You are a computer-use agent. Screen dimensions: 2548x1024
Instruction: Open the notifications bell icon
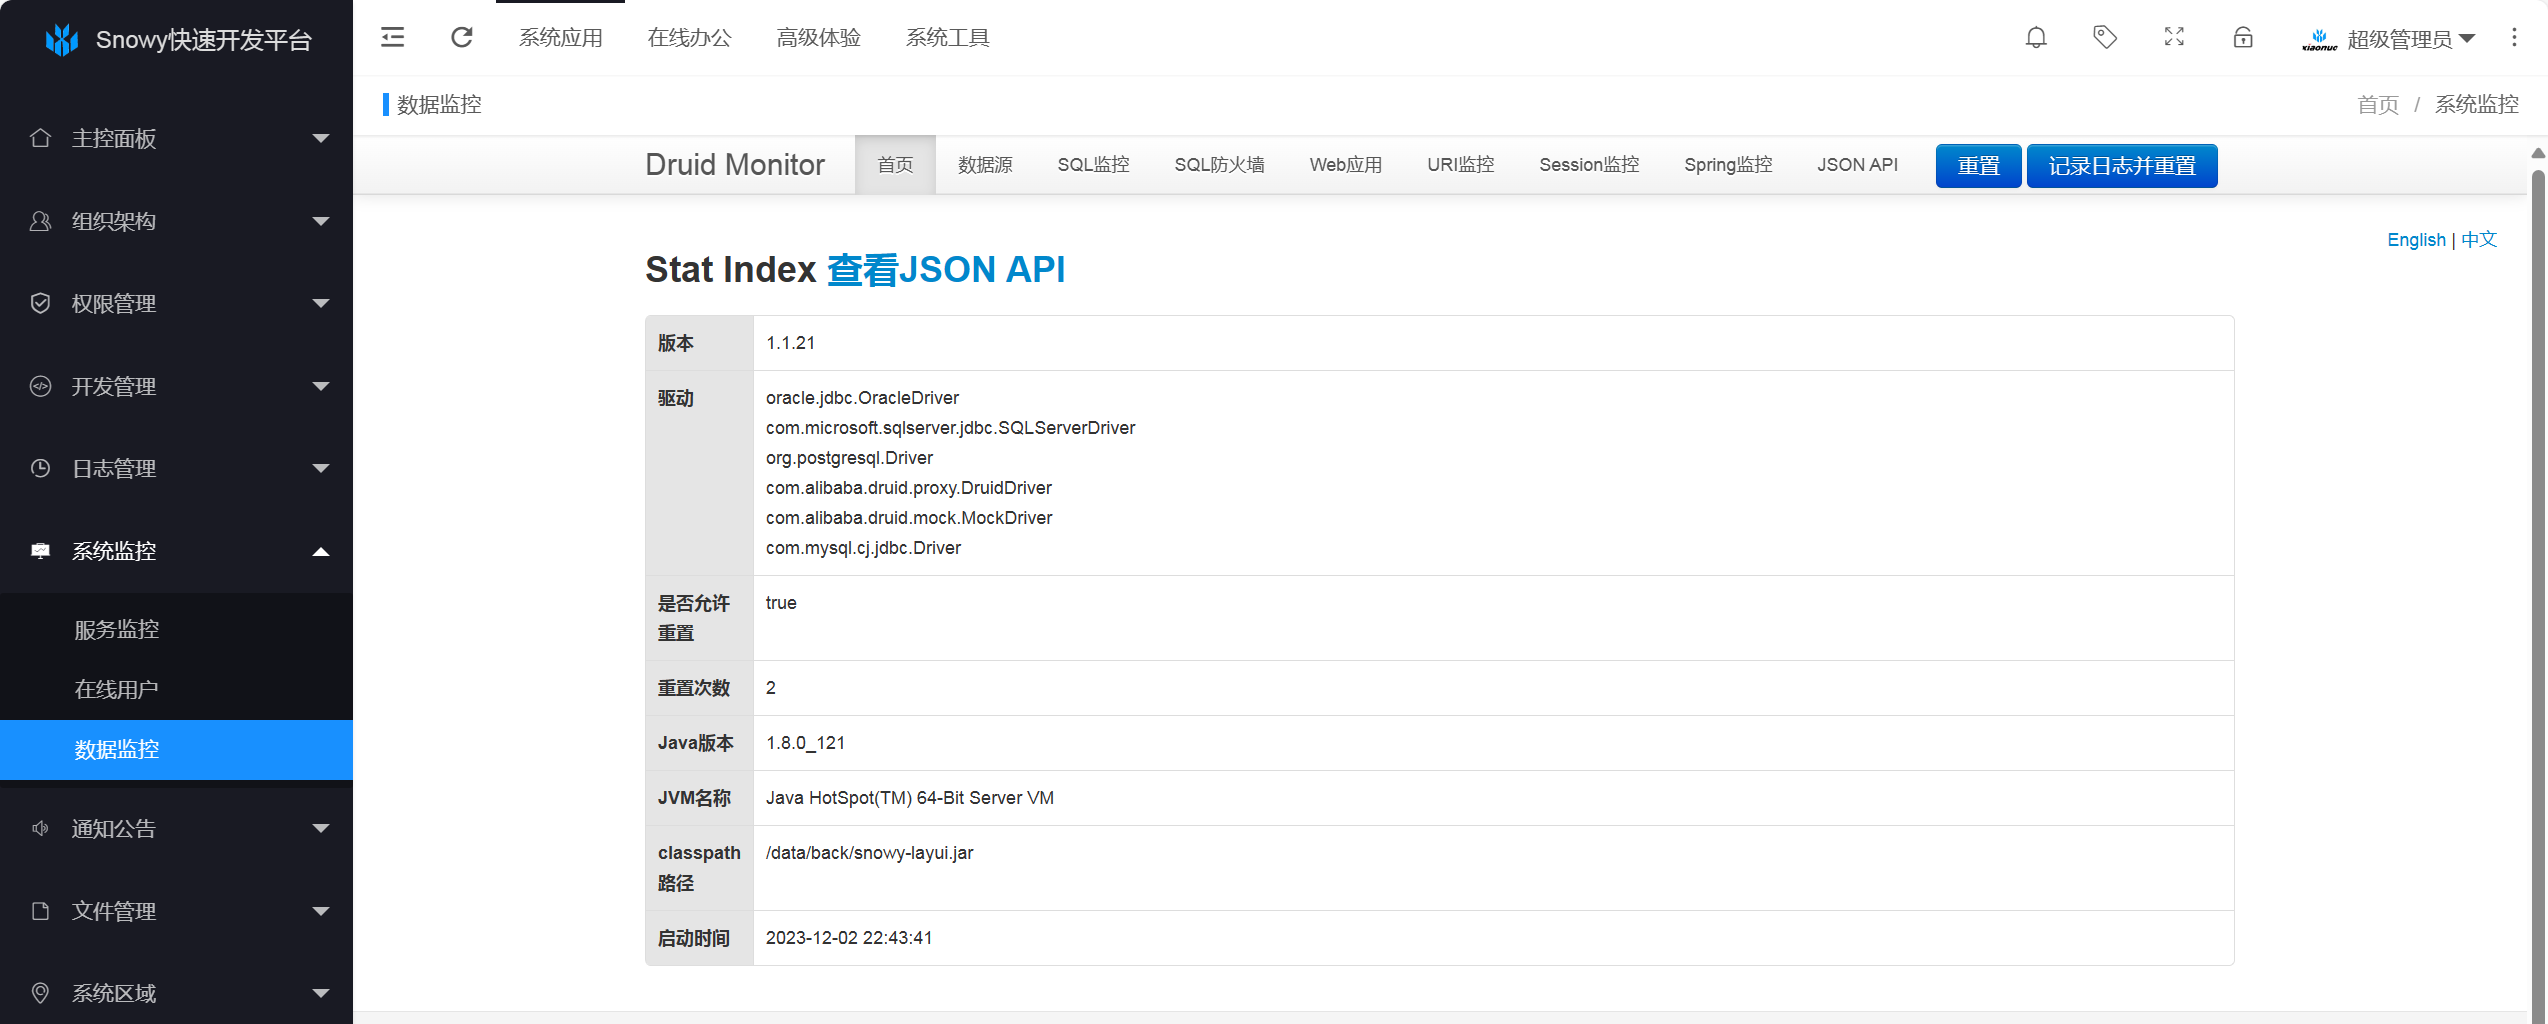(2036, 38)
